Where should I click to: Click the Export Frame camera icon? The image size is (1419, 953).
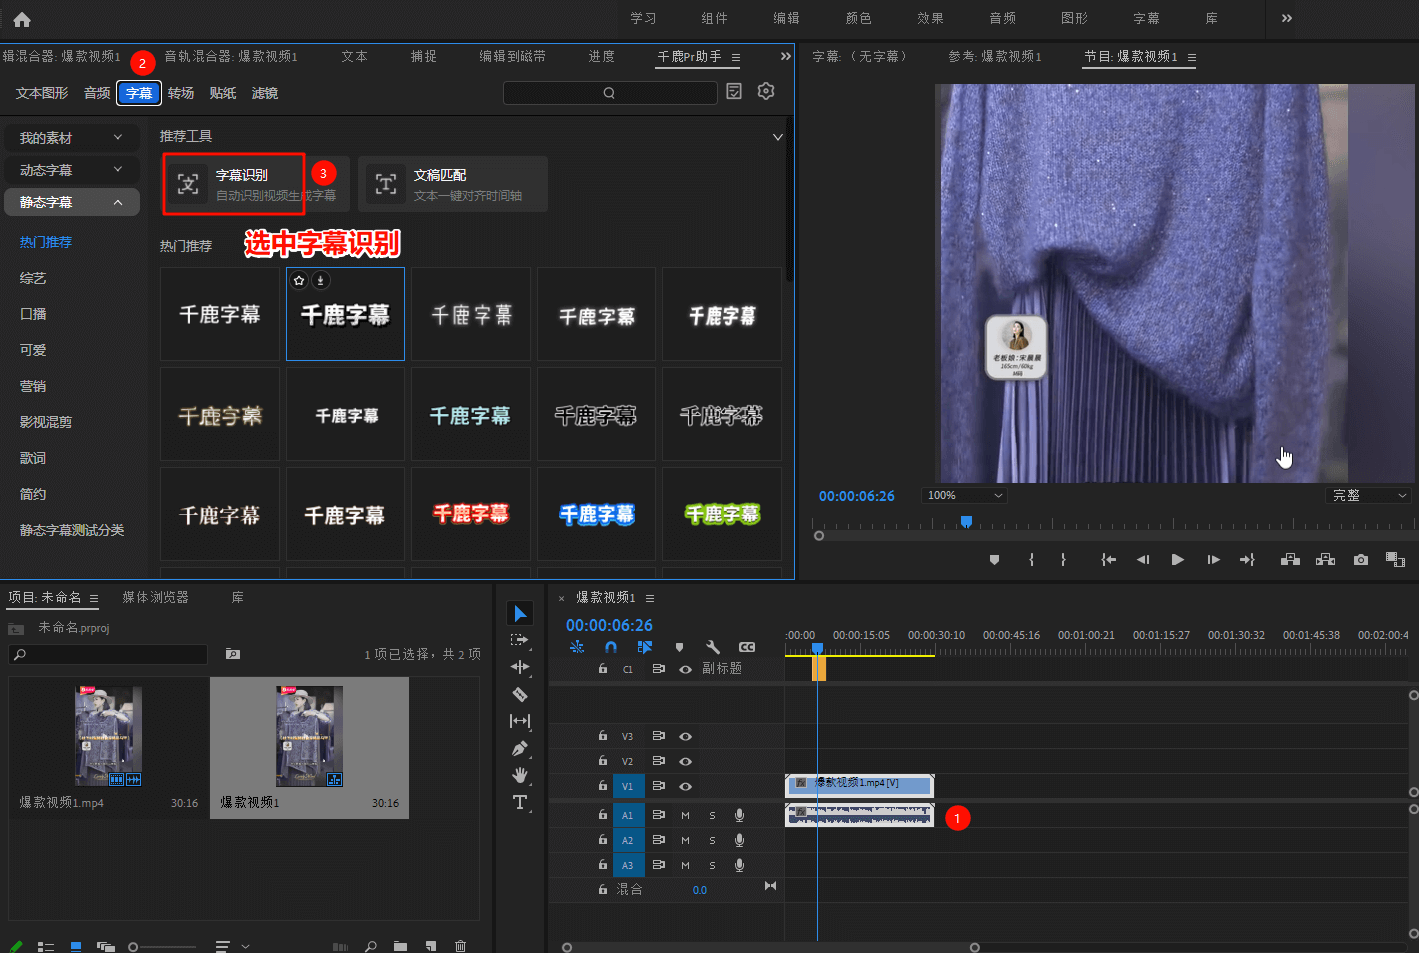[1361, 560]
